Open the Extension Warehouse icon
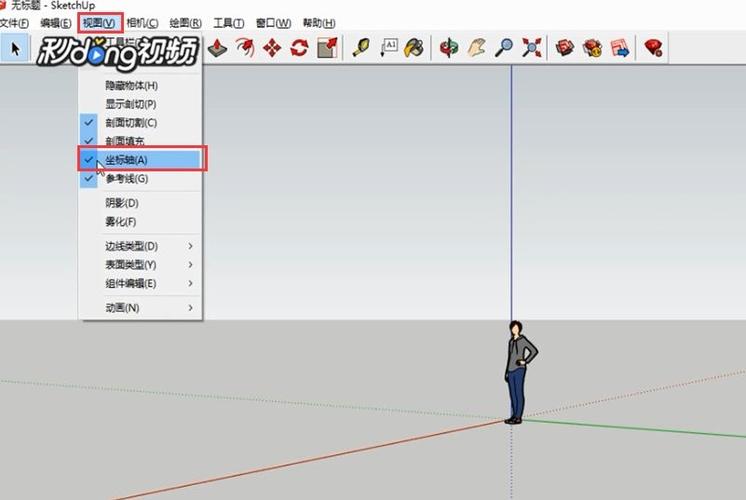 coord(592,48)
